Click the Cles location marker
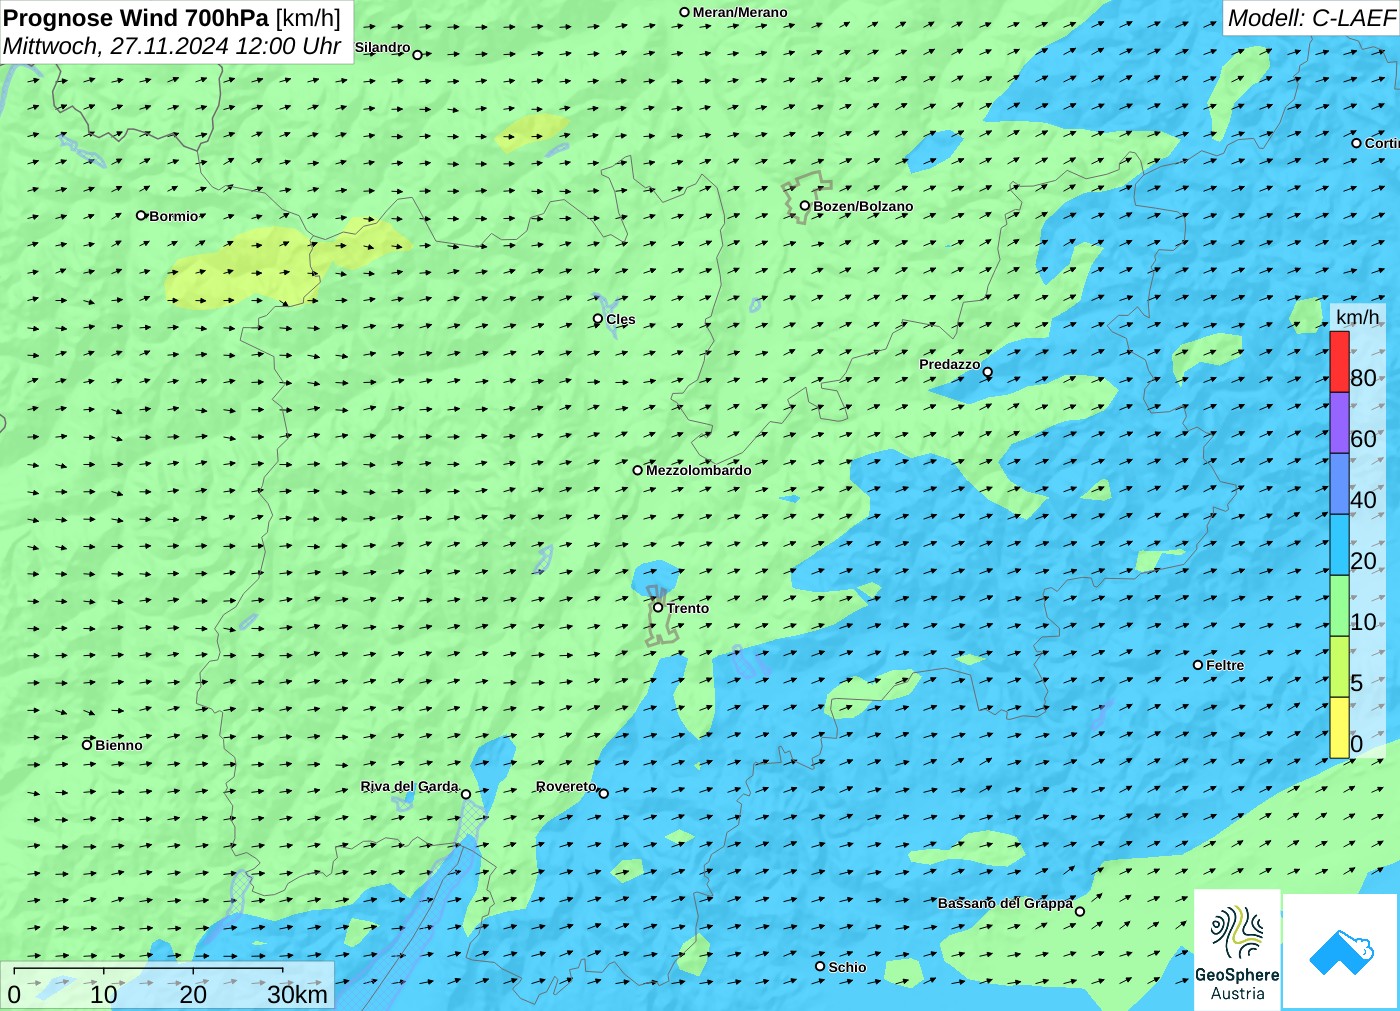Image resolution: width=1400 pixels, height=1011 pixels. tap(598, 319)
